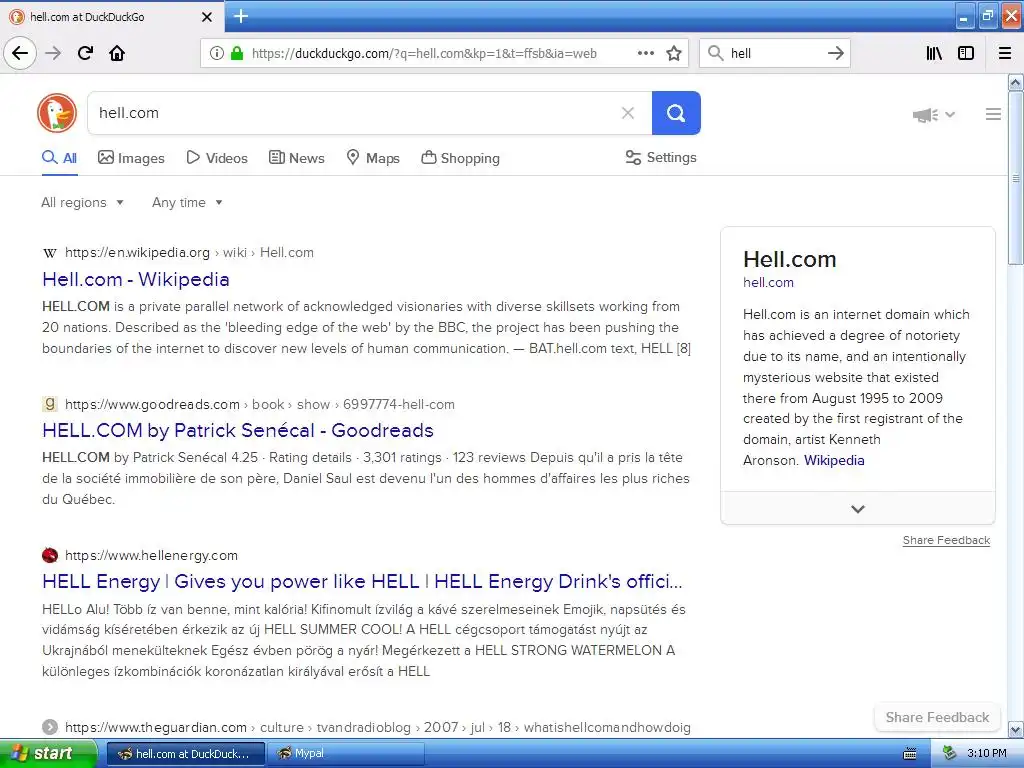Viewport: 1024px width, 768px height.
Task: Run search with blue magnifier button
Action: coord(676,113)
